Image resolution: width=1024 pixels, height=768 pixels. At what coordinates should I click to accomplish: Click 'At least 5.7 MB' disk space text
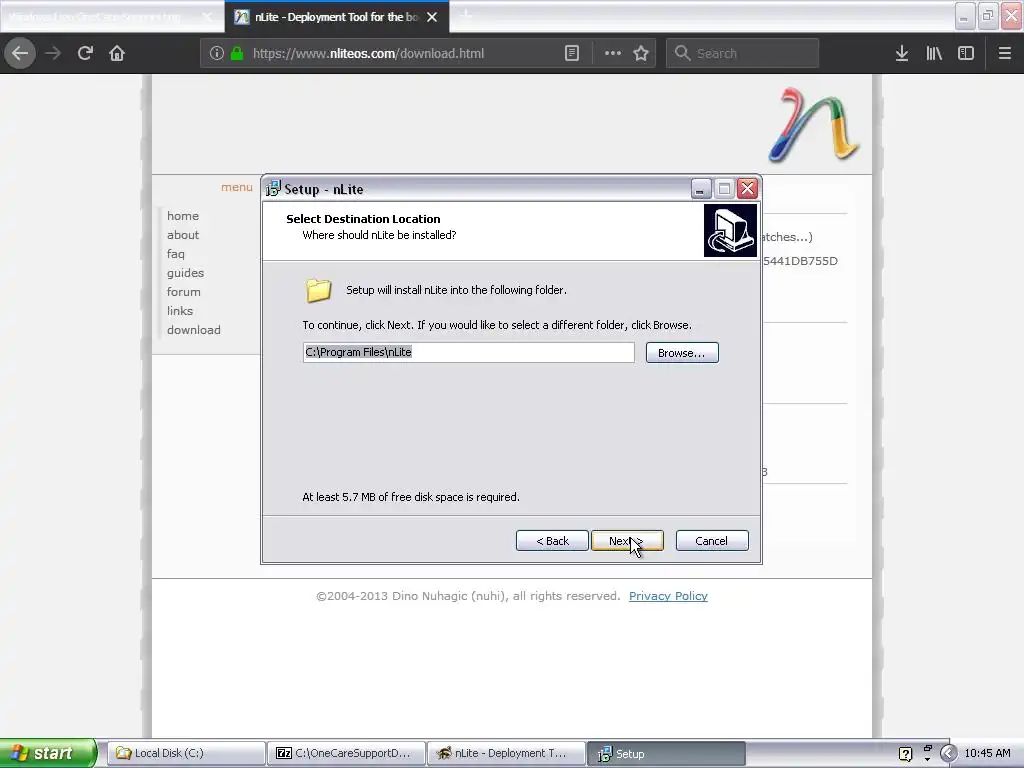click(411, 497)
